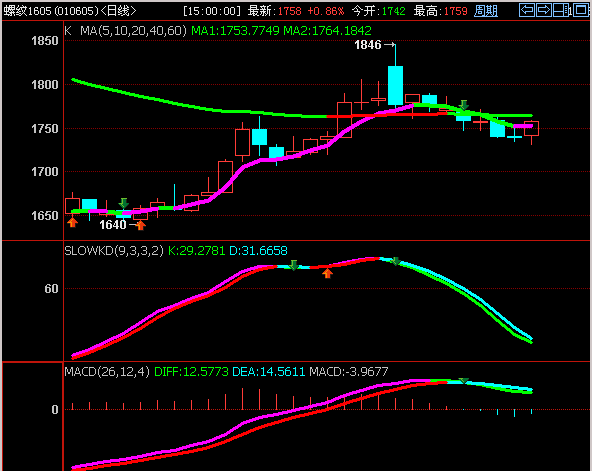
Task: Click the K MA(5,10,20,40,60) indicator label
Action: pyautogui.click(x=125, y=31)
